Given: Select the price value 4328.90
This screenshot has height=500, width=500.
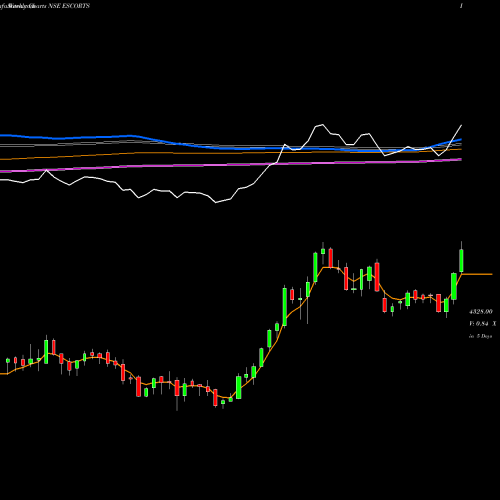Looking at the screenshot, I should click(x=481, y=312).
